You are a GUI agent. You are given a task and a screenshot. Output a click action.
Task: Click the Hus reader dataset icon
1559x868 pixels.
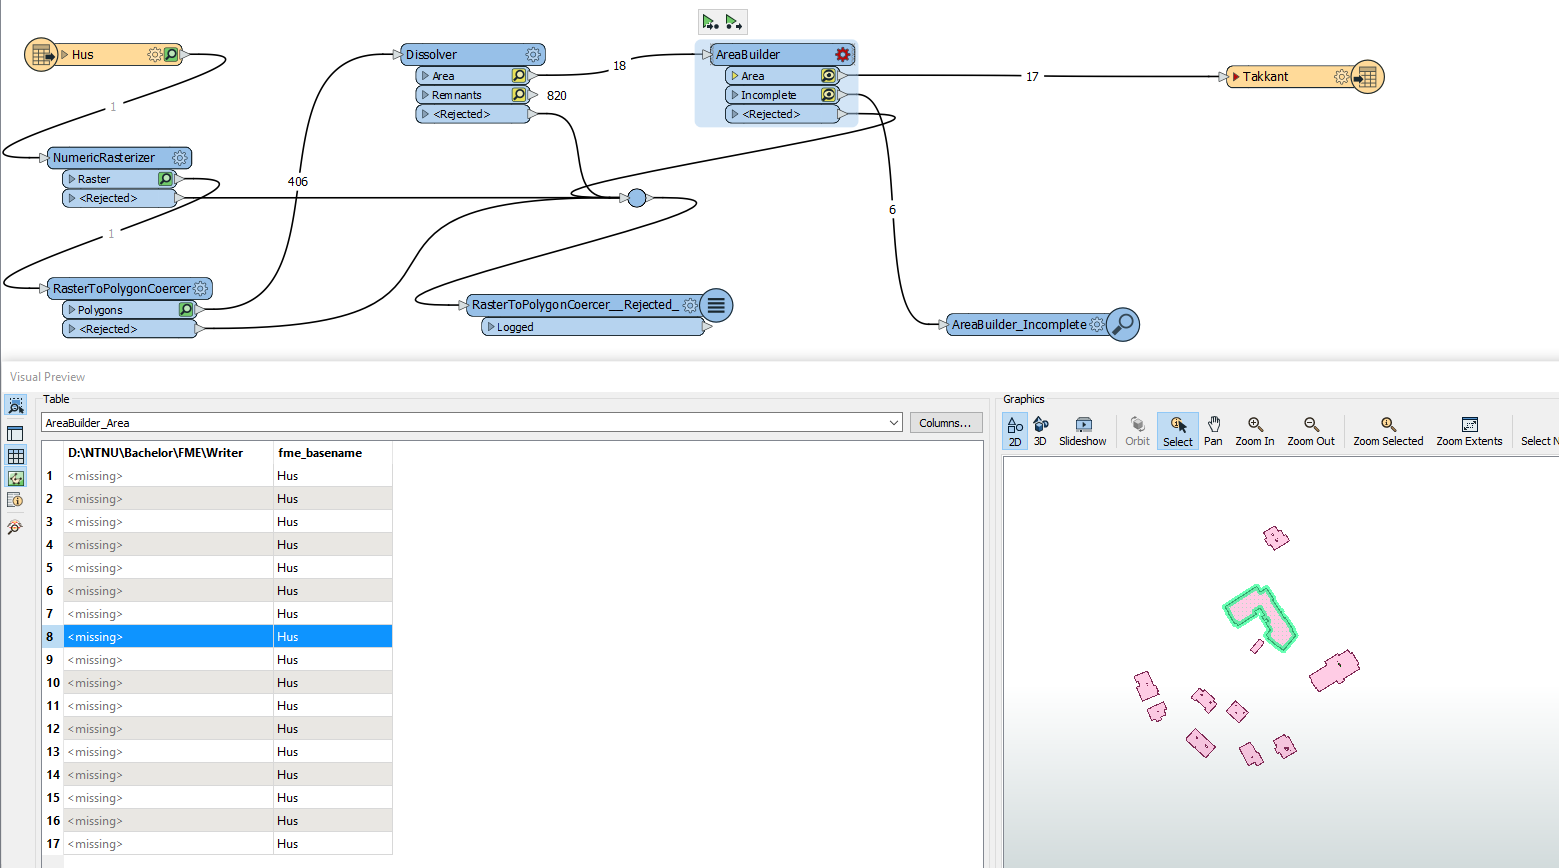(40, 55)
